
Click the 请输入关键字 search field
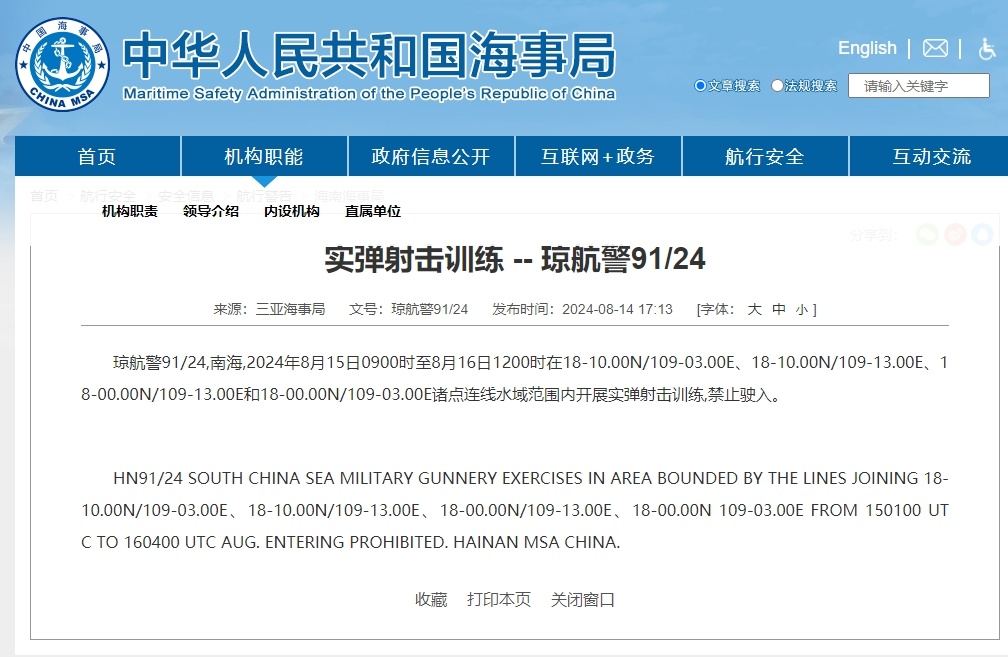click(919, 86)
